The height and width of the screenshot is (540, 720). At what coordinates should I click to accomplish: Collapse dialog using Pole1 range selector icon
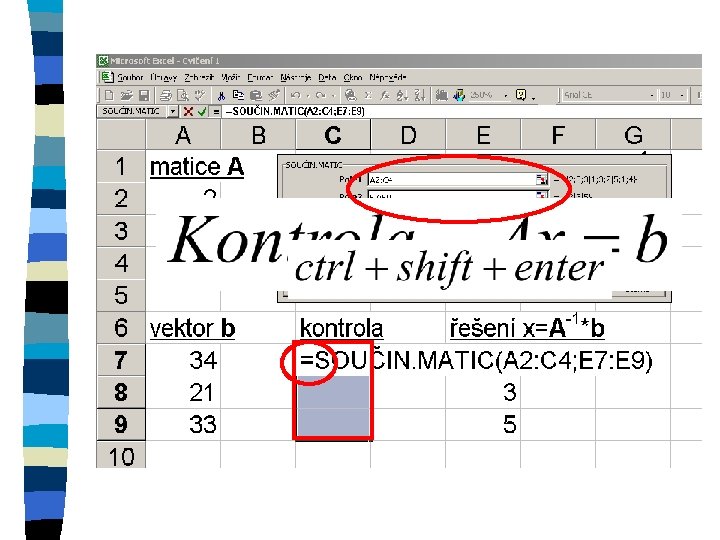click(542, 180)
